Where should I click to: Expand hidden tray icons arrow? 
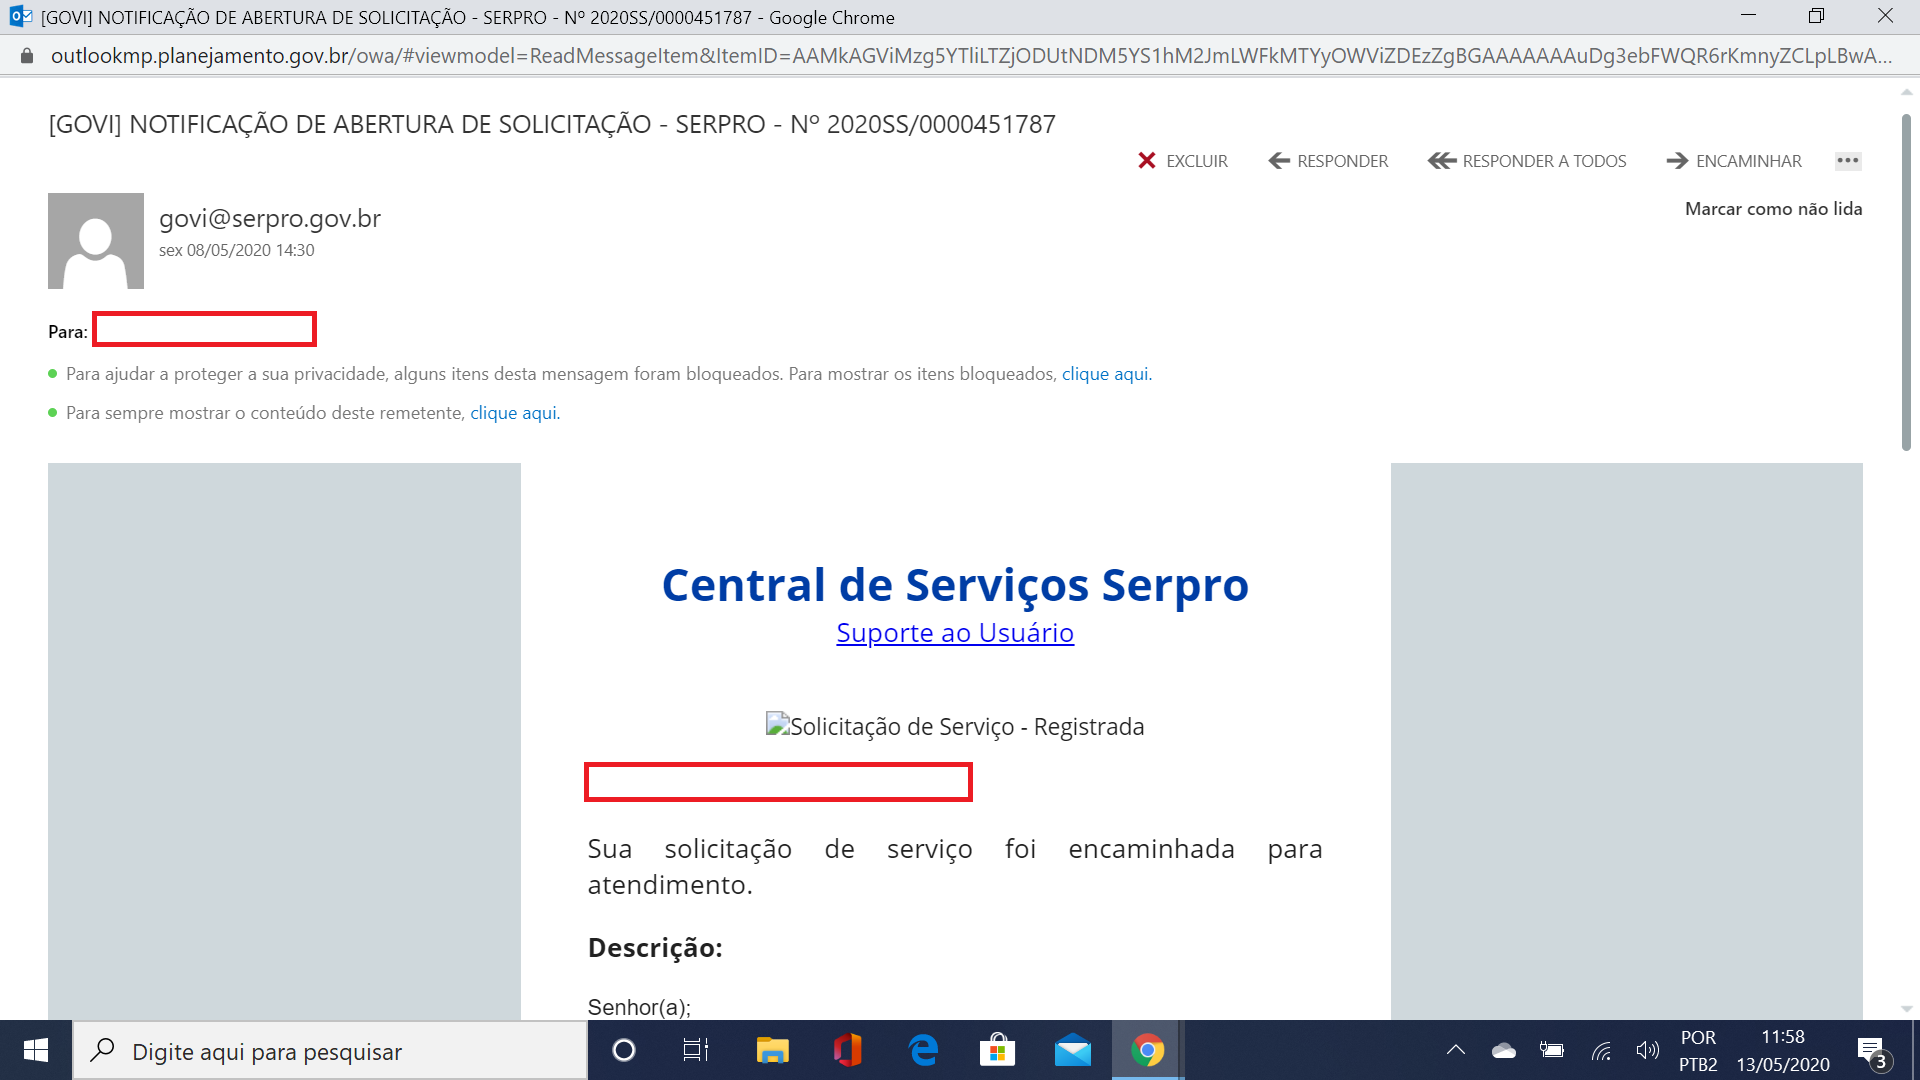[1455, 1050]
